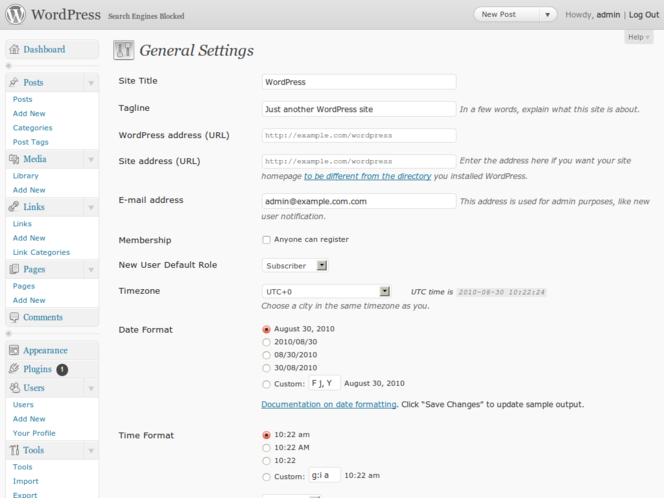The image size is (664, 498).
Task: Click the Links chain icon in sidebar
Action: point(13,207)
